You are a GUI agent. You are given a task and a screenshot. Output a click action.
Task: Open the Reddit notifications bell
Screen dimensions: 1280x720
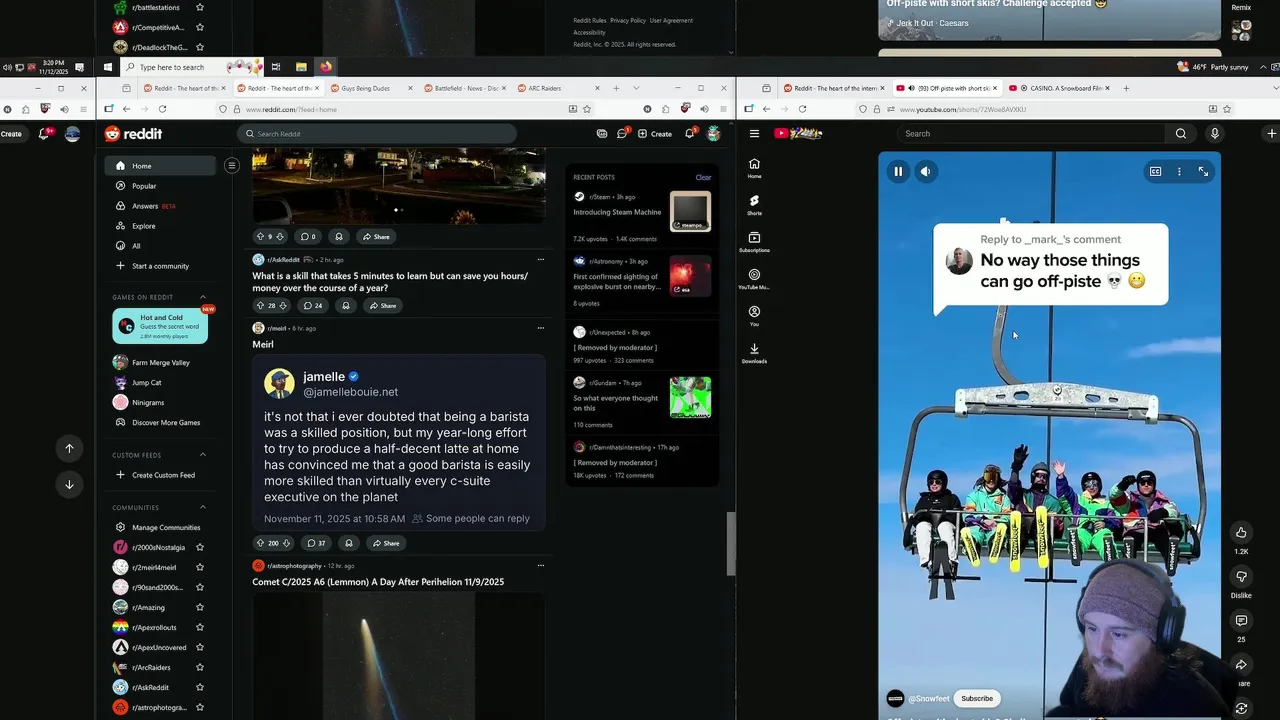coord(689,133)
